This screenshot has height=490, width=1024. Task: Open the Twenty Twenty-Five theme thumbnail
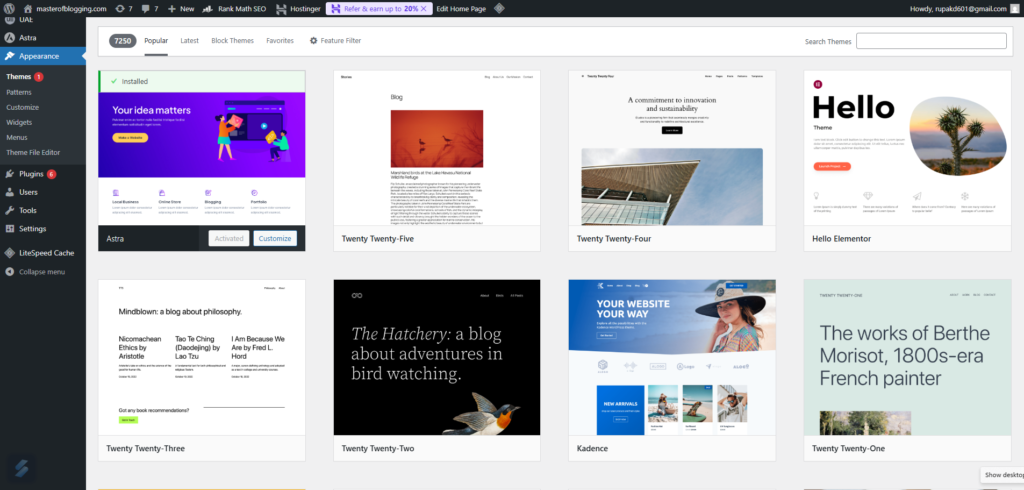(437, 148)
